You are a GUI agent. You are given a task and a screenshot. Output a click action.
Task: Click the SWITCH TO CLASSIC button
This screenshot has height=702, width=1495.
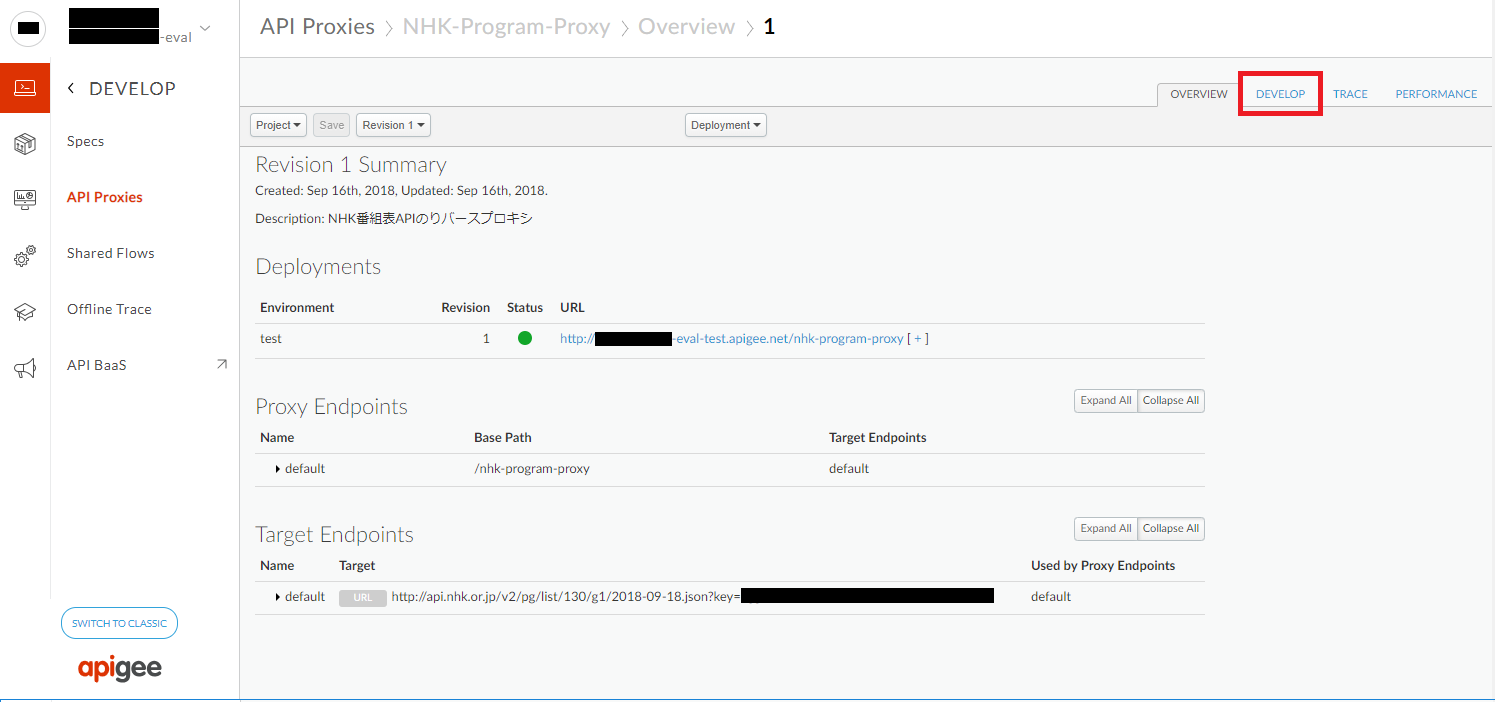(x=119, y=622)
